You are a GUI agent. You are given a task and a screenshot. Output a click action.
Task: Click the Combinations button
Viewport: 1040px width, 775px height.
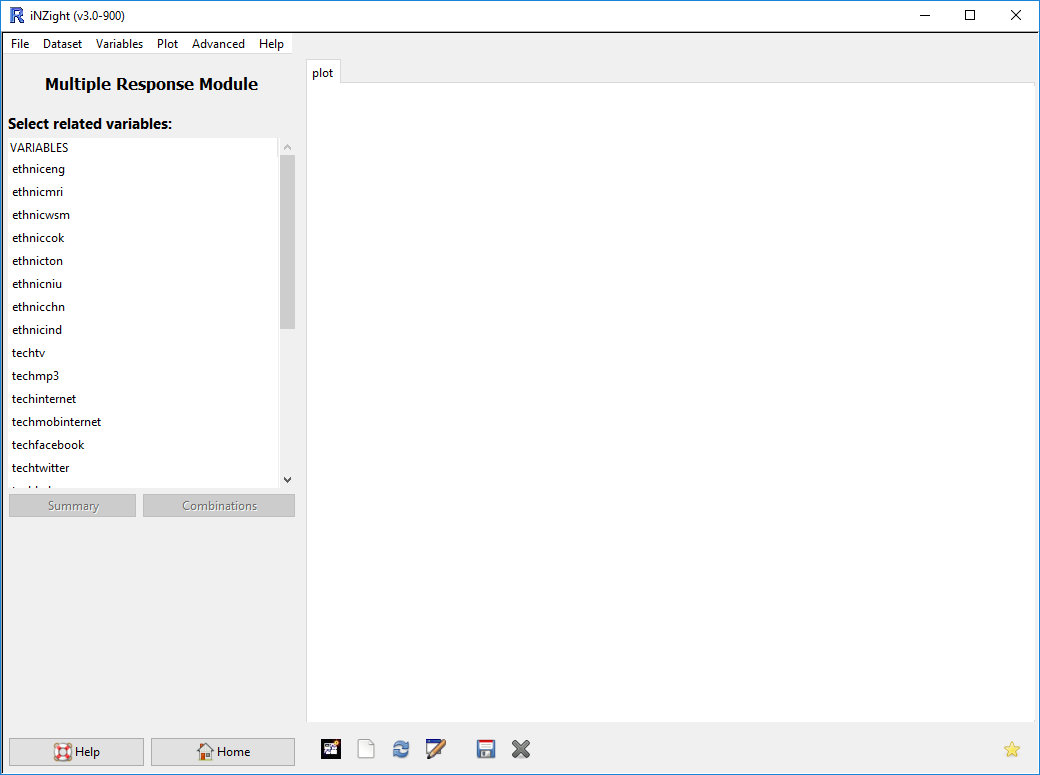pos(218,505)
